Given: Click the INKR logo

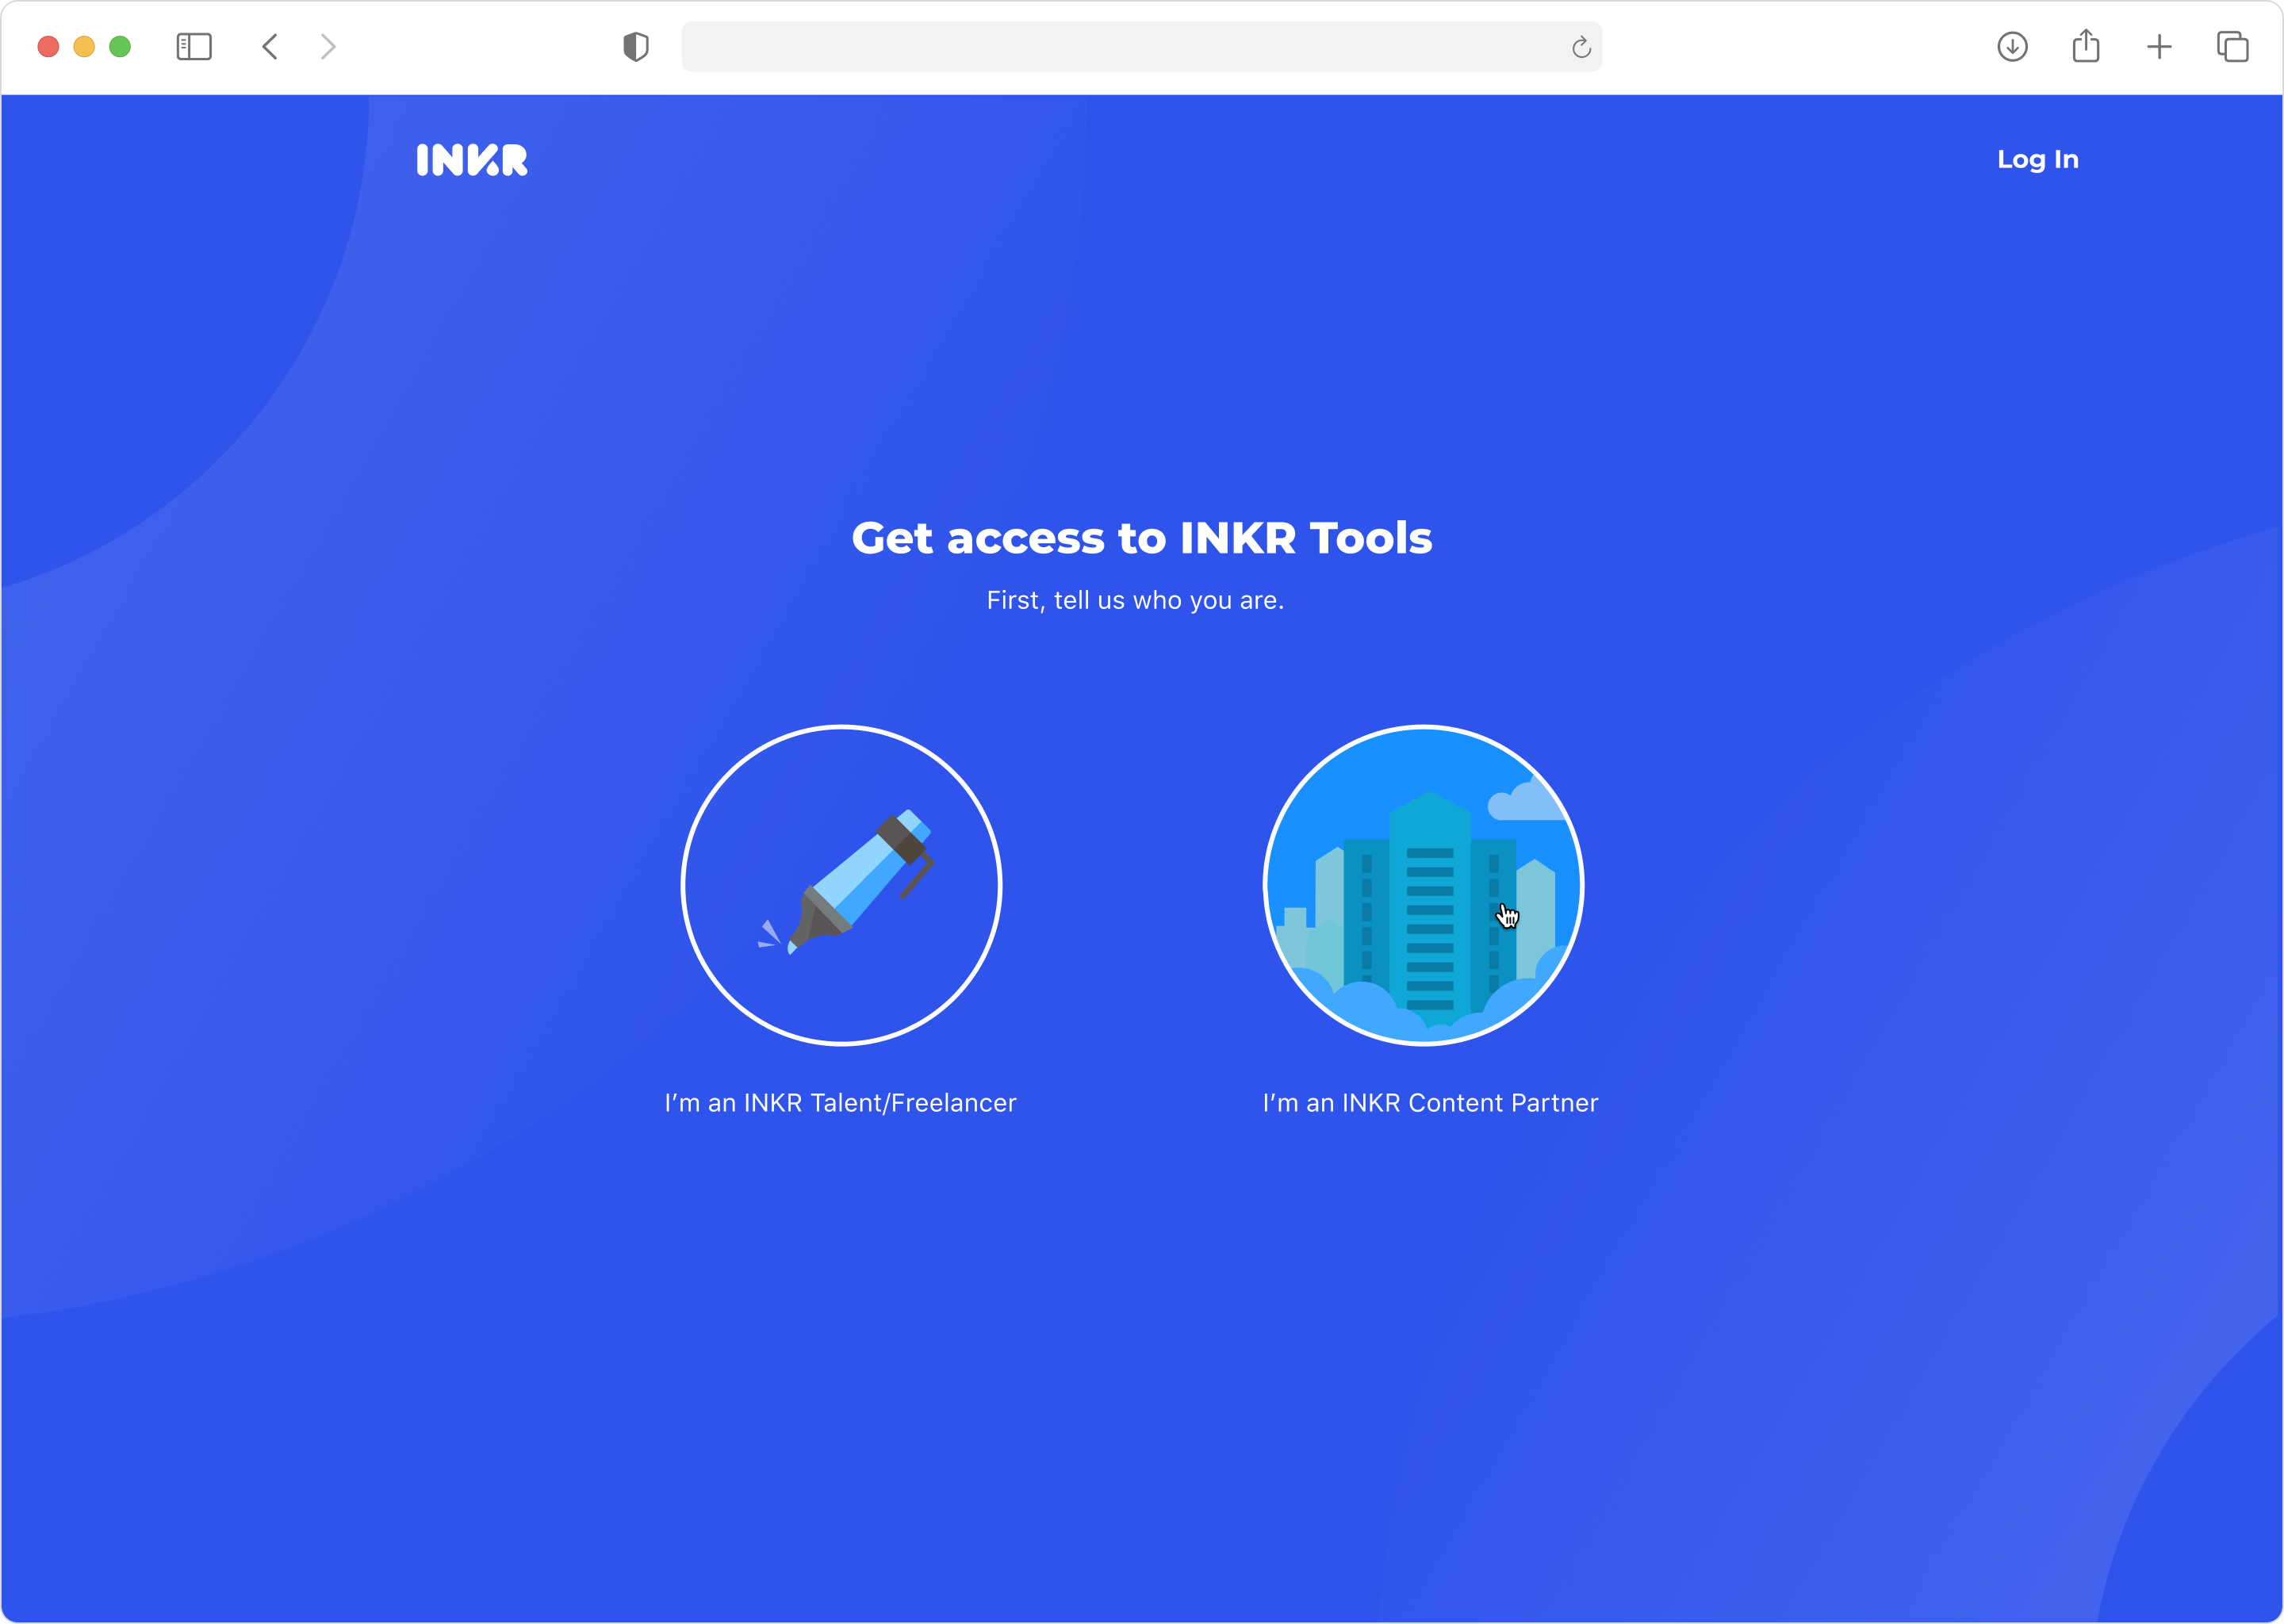Looking at the screenshot, I should pos(471,160).
